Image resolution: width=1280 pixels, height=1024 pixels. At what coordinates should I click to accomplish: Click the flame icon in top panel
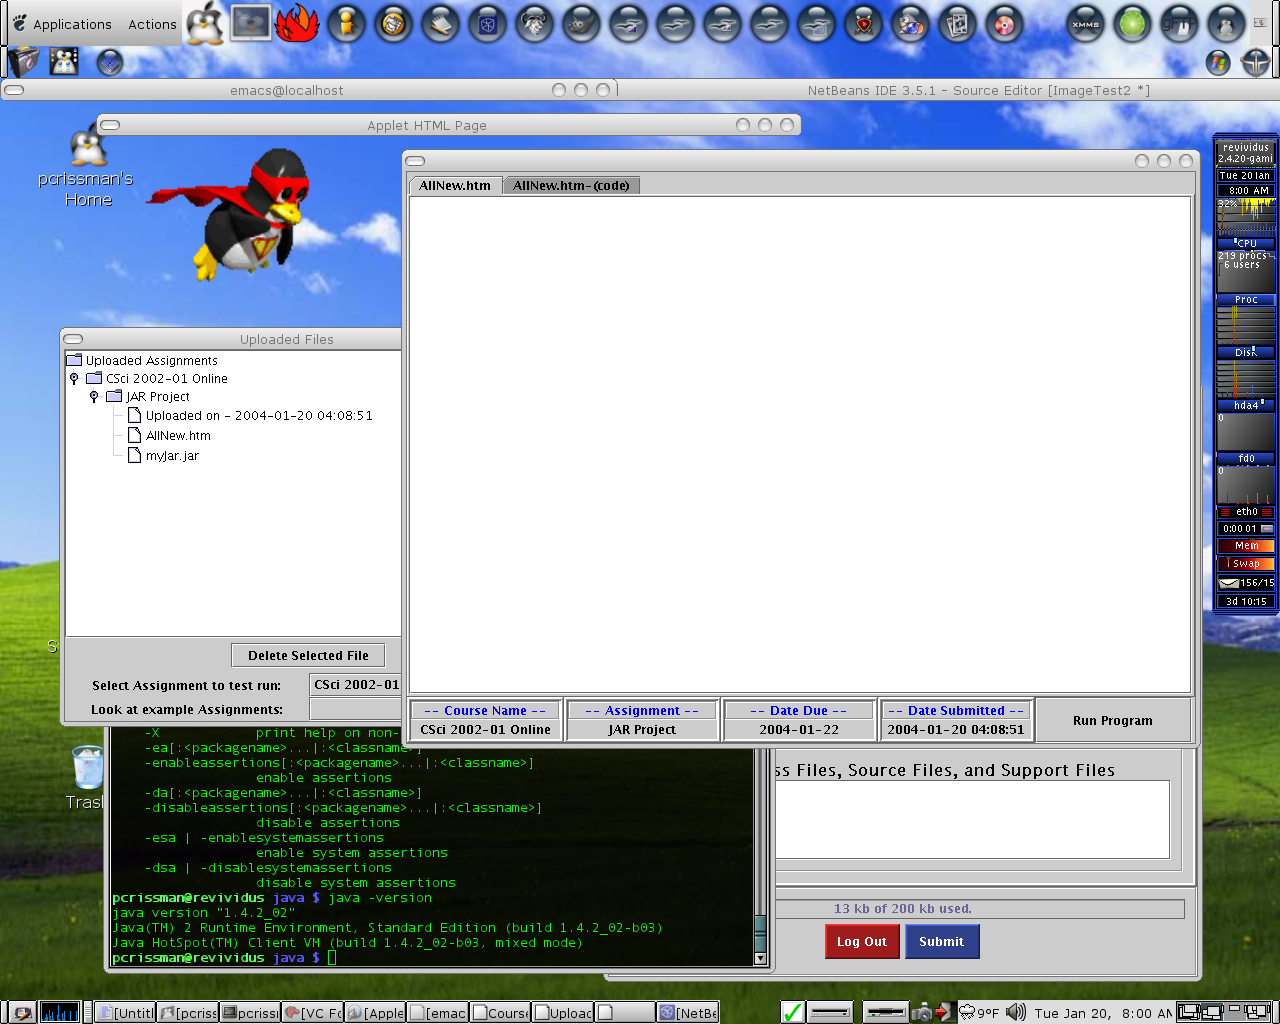pyautogui.click(x=297, y=24)
